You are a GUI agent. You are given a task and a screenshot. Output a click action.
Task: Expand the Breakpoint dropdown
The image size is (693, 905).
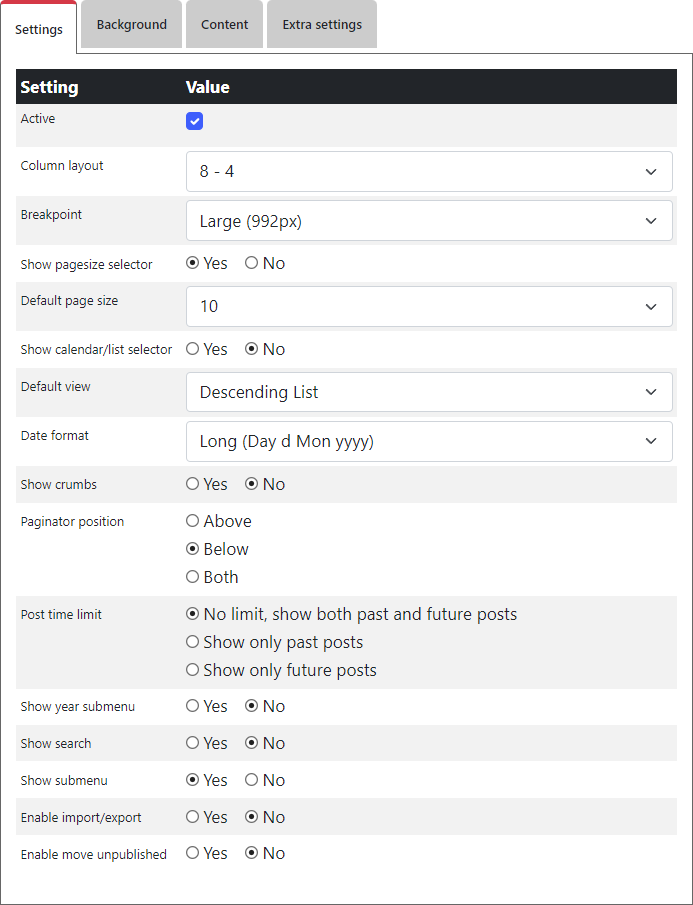tap(429, 221)
